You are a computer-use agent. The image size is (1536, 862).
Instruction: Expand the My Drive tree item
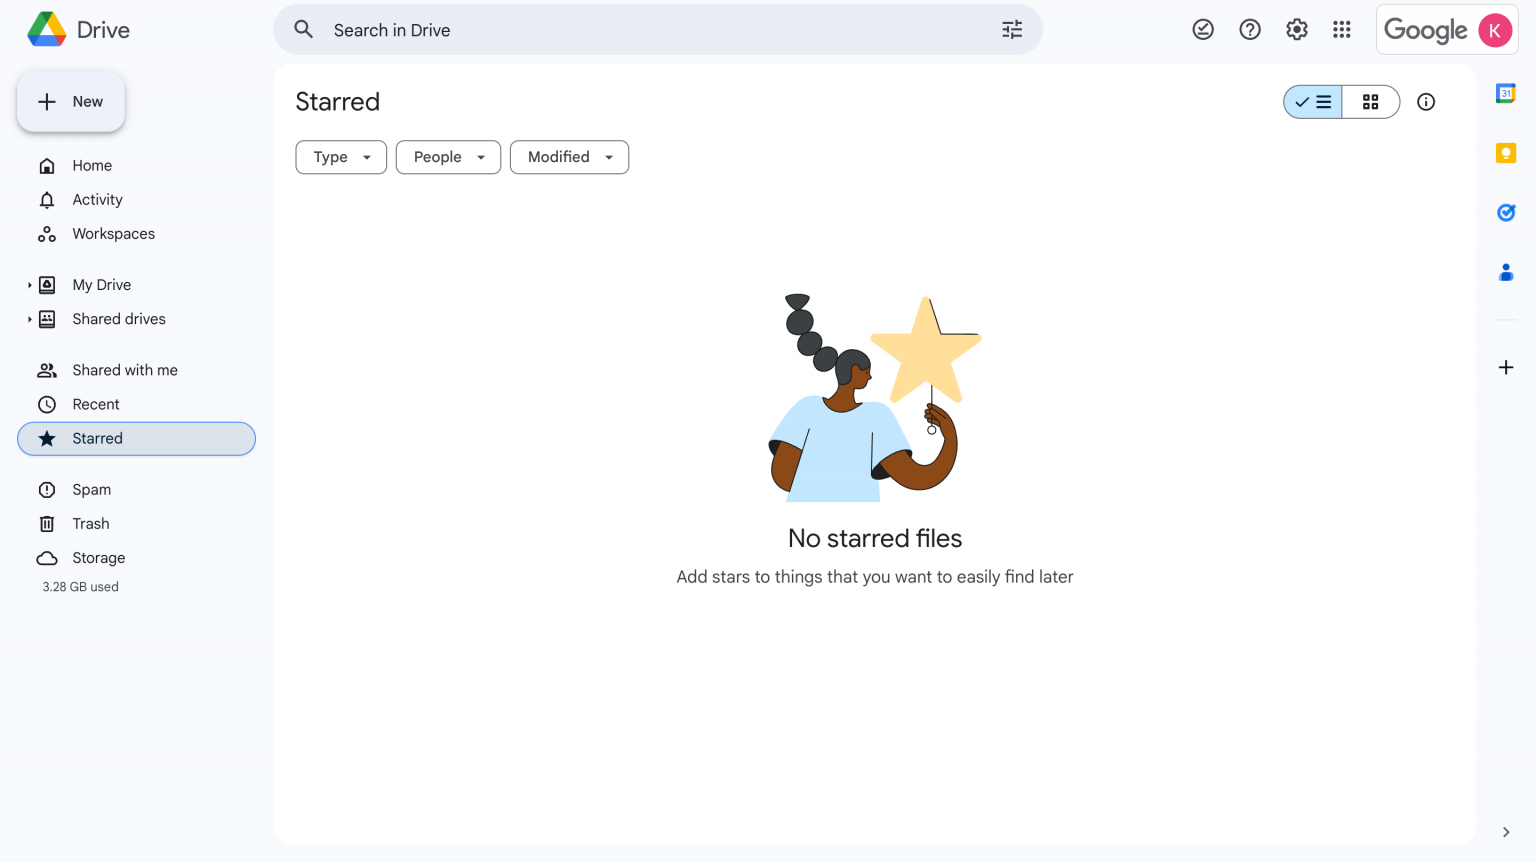click(x=29, y=284)
